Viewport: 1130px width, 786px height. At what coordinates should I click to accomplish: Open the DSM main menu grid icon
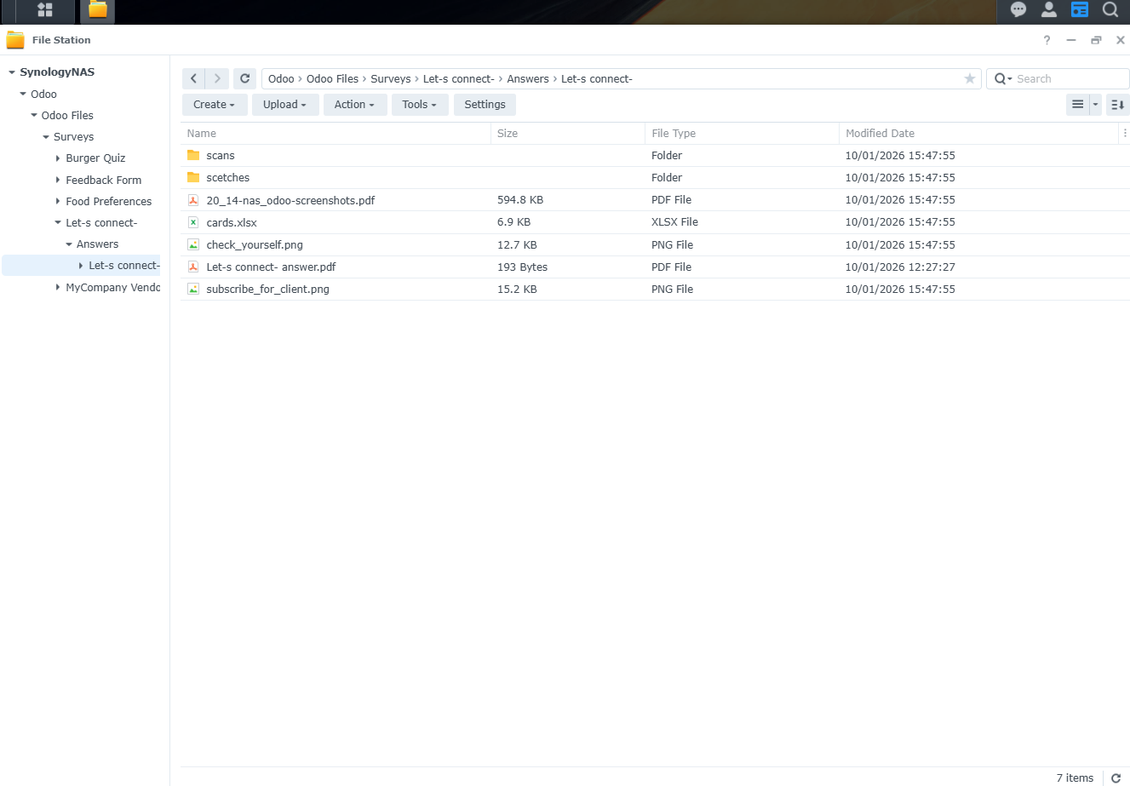click(x=45, y=10)
